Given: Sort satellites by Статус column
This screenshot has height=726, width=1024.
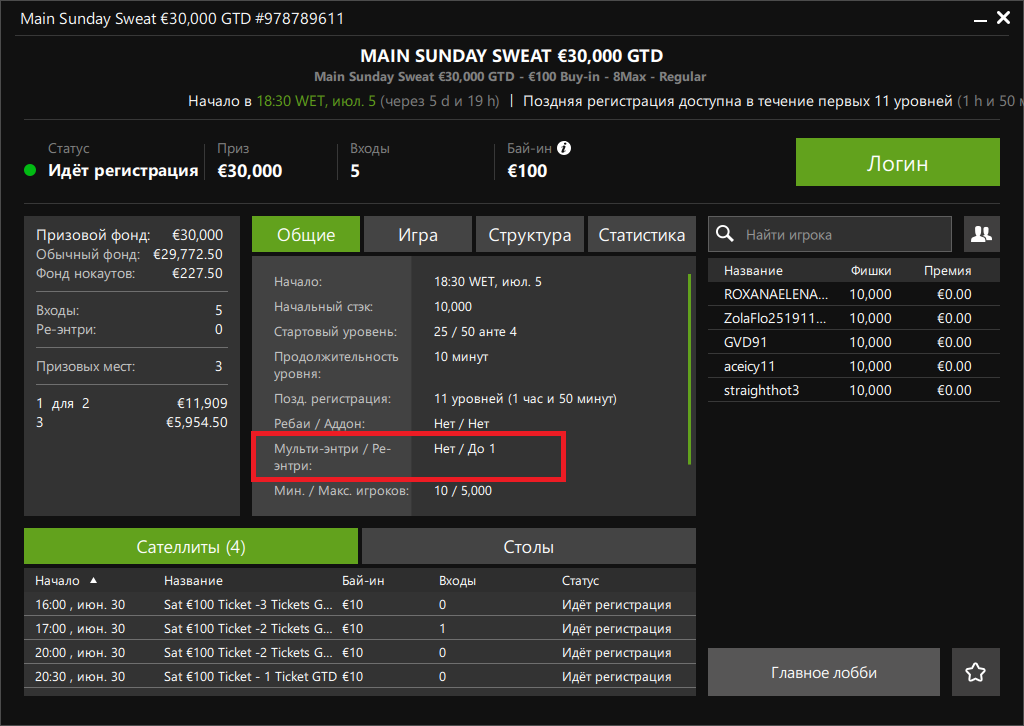Looking at the screenshot, I should click(x=580, y=580).
